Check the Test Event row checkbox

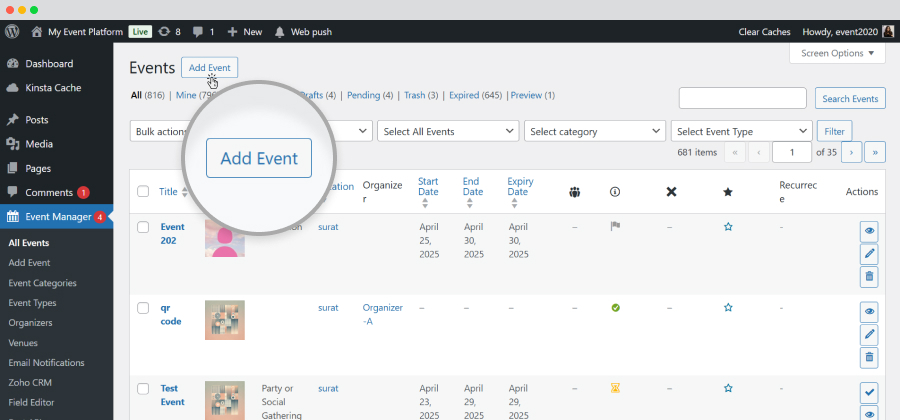pyautogui.click(x=143, y=389)
